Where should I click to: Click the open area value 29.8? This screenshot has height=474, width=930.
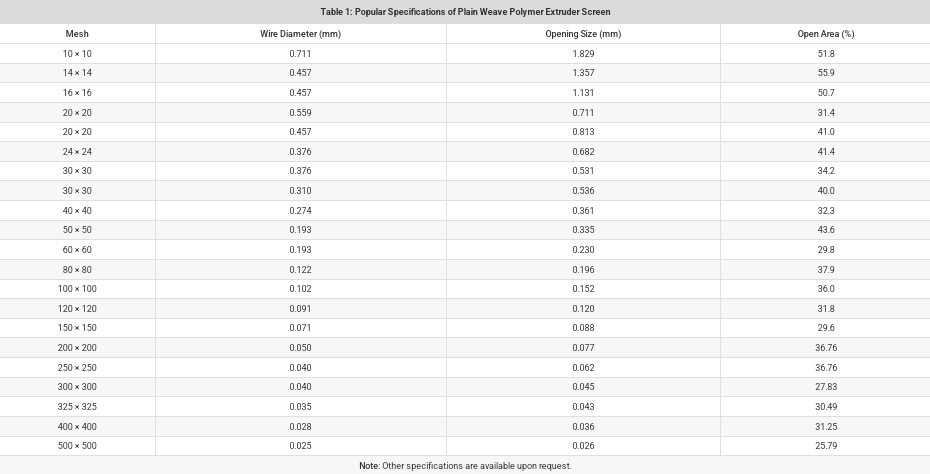tap(825, 250)
